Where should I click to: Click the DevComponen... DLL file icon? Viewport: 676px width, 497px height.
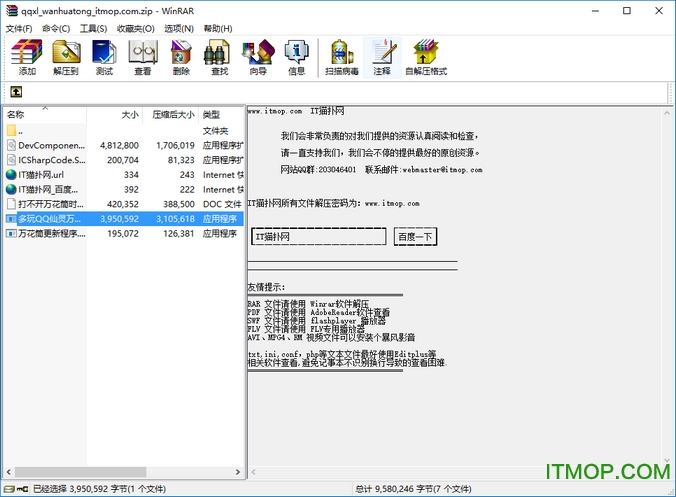click(x=12, y=145)
